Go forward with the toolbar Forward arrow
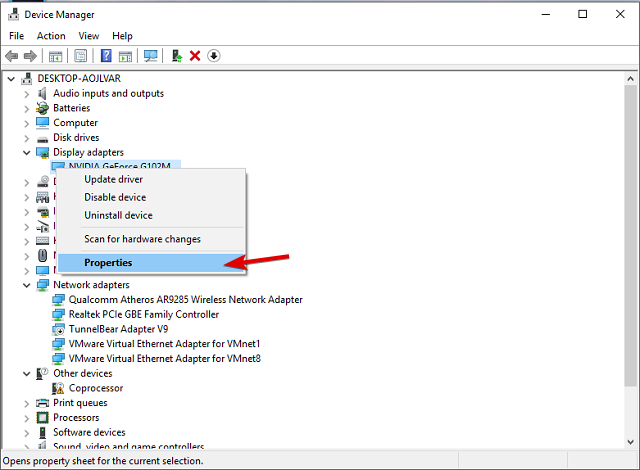Image resolution: width=640 pixels, height=470 pixels. pos(30,56)
